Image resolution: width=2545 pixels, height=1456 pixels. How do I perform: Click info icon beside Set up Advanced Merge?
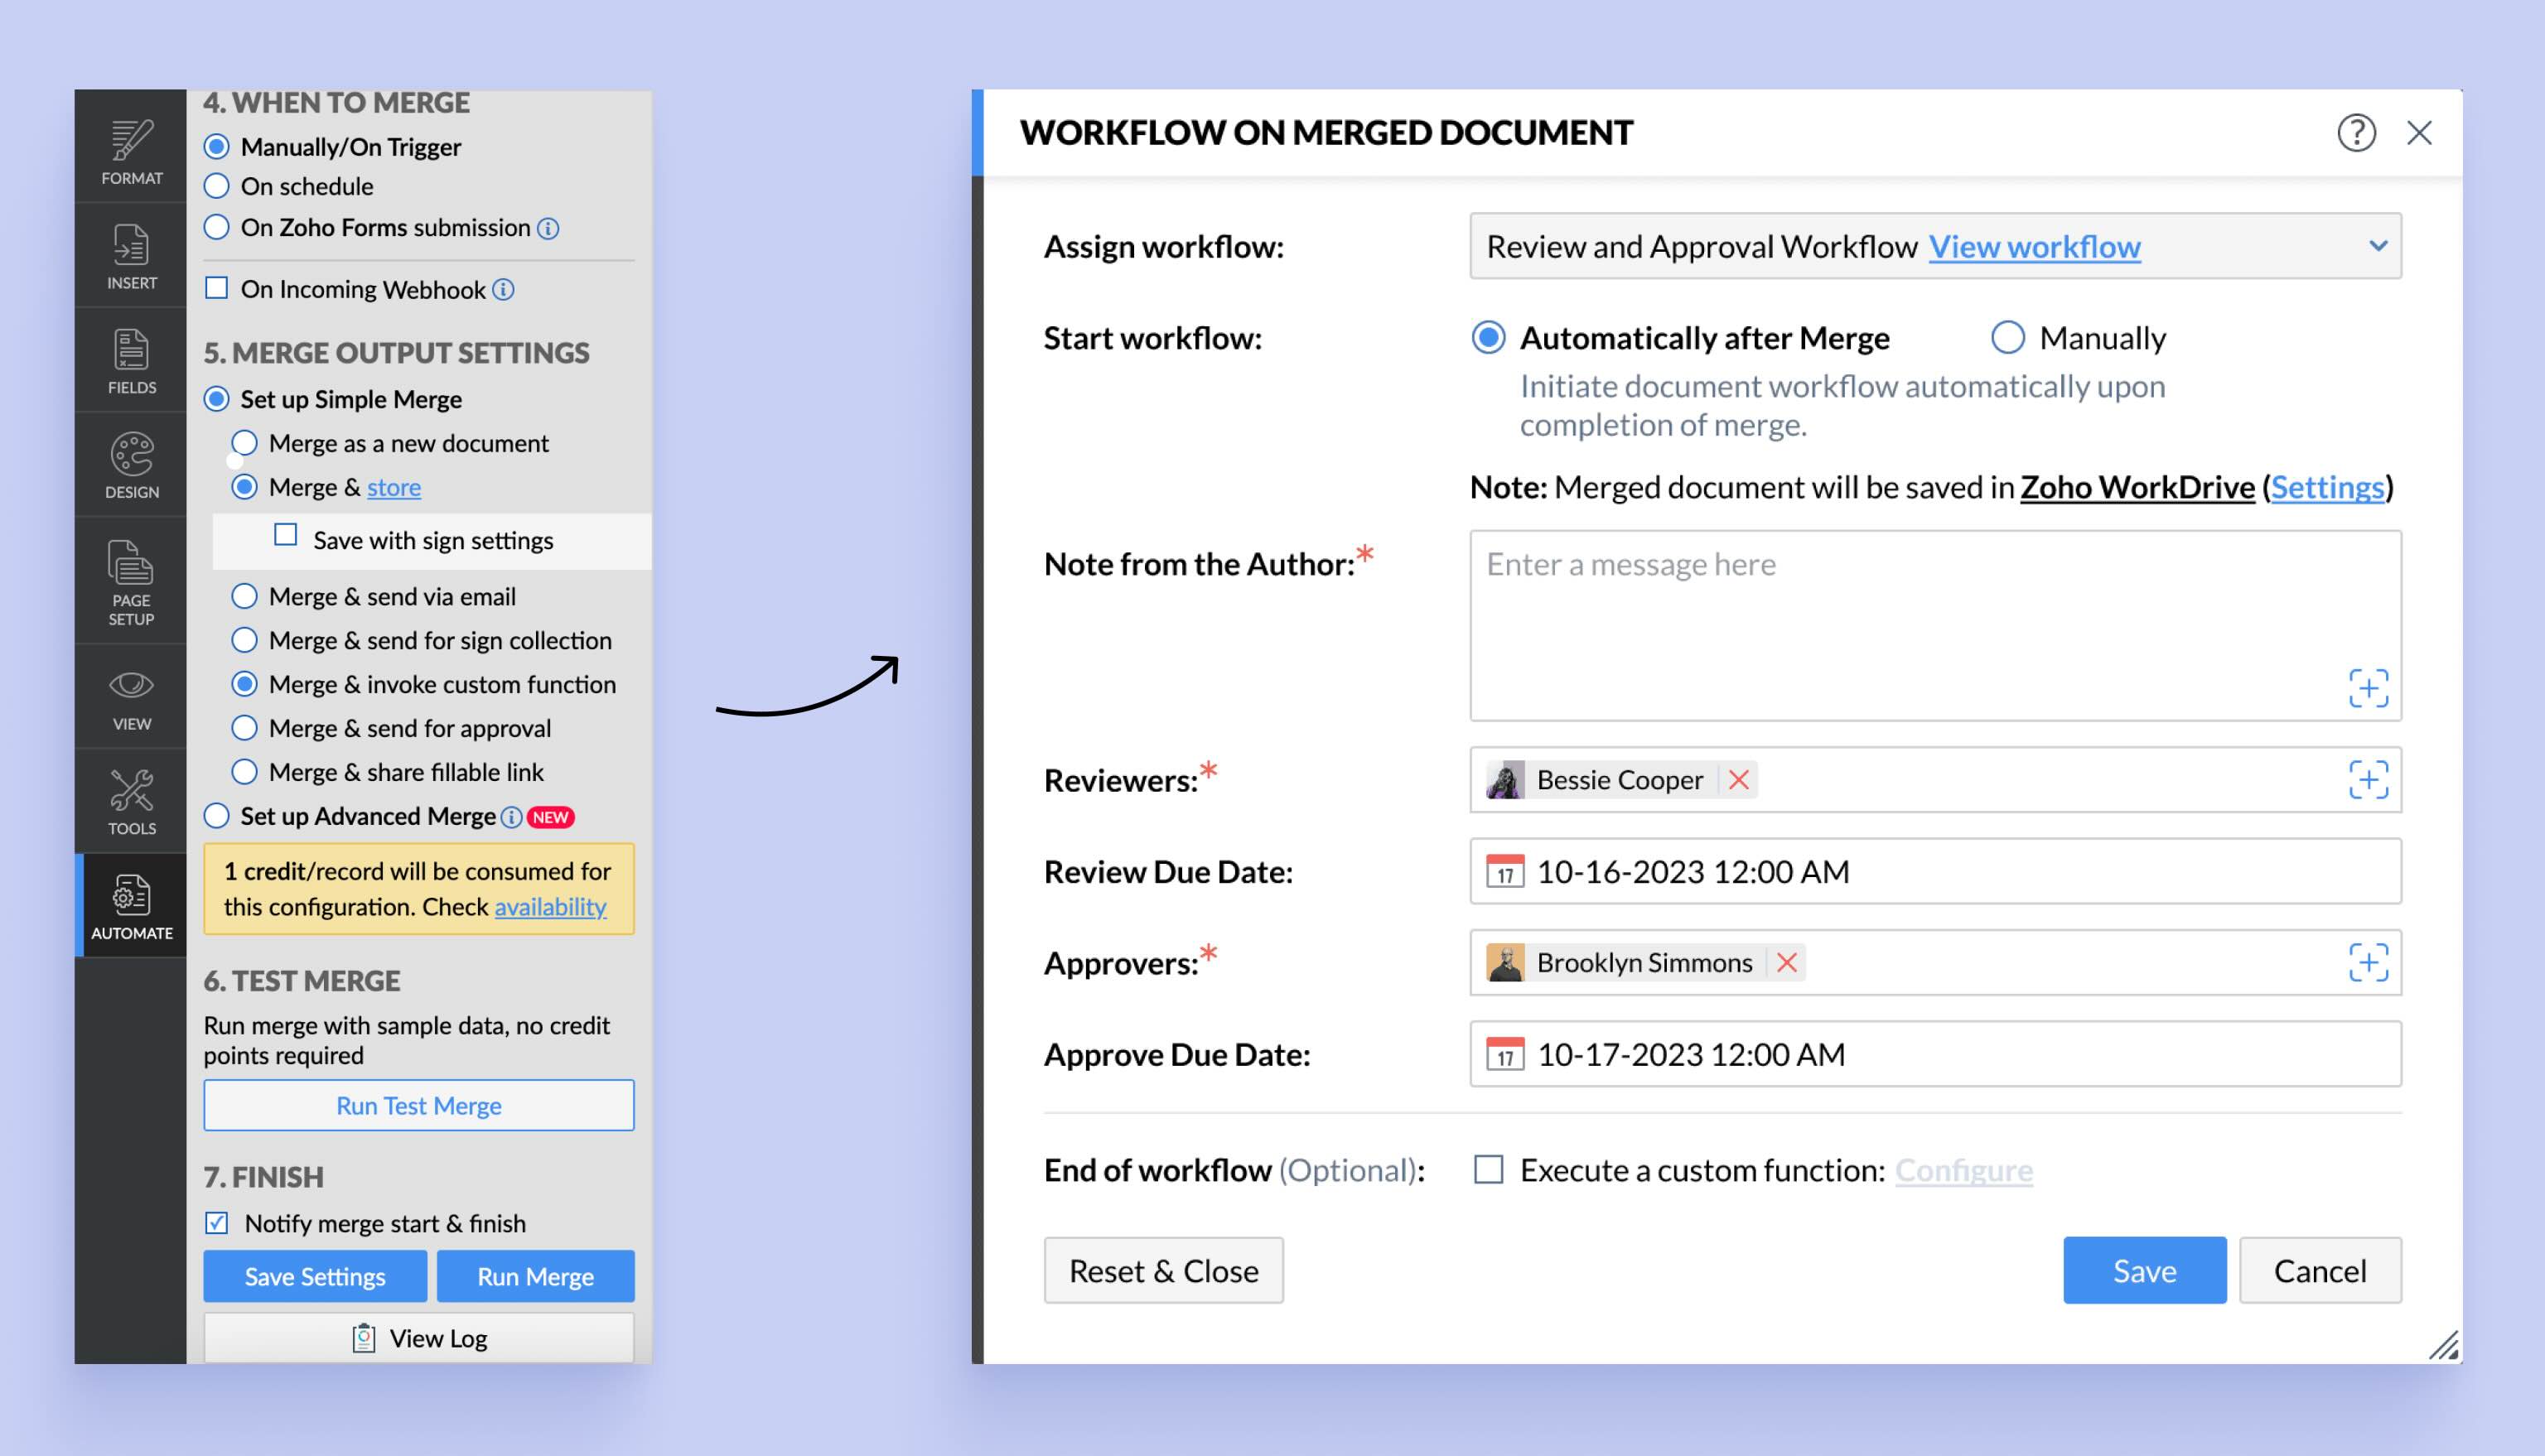(x=511, y=817)
